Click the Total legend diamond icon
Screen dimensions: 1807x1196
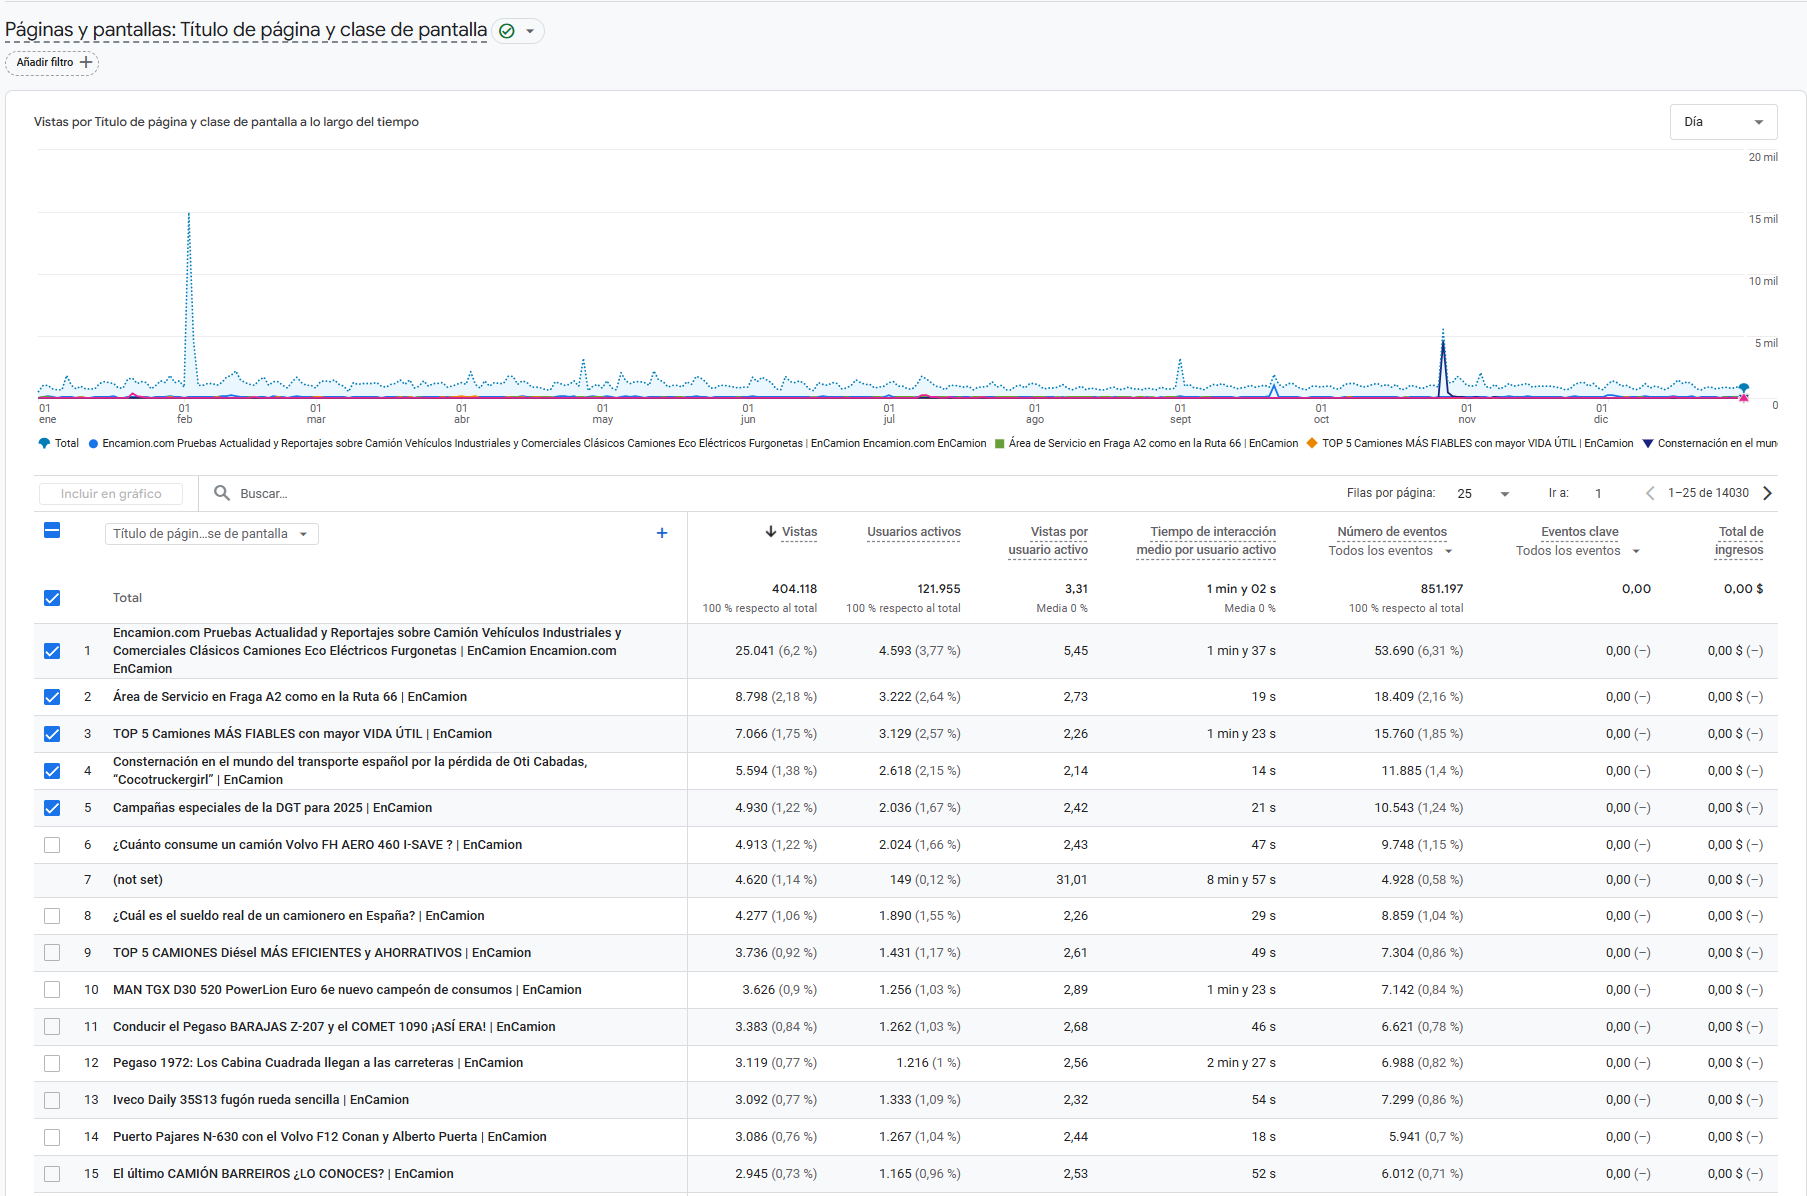[x=44, y=443]
